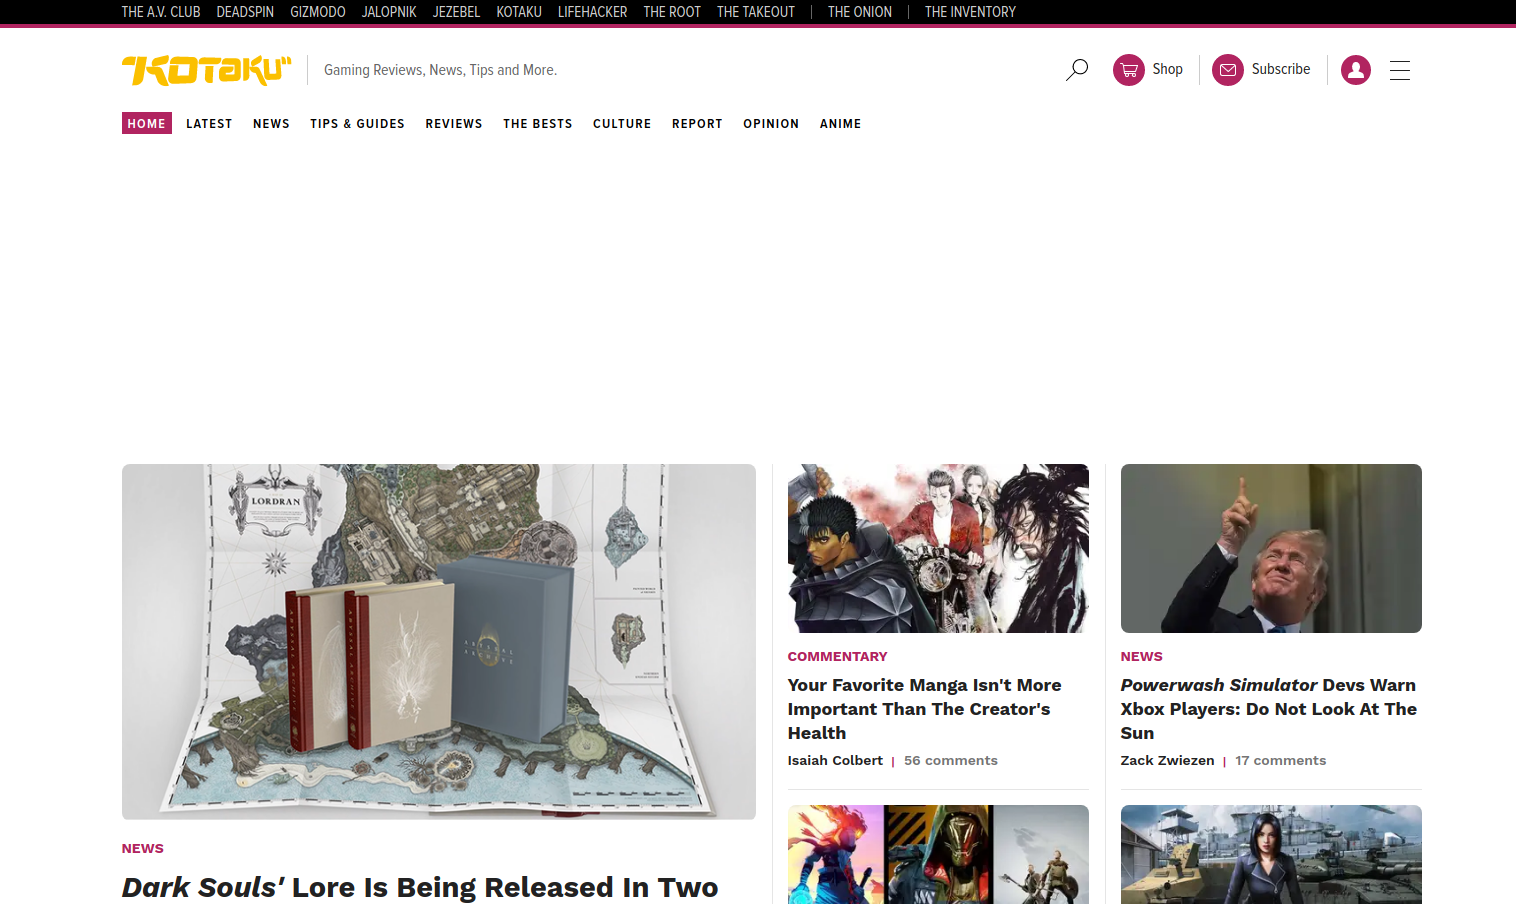Click News label above Powerwash Simulator headline
Screen dimensions: 1516x904
click(1141, 657)
